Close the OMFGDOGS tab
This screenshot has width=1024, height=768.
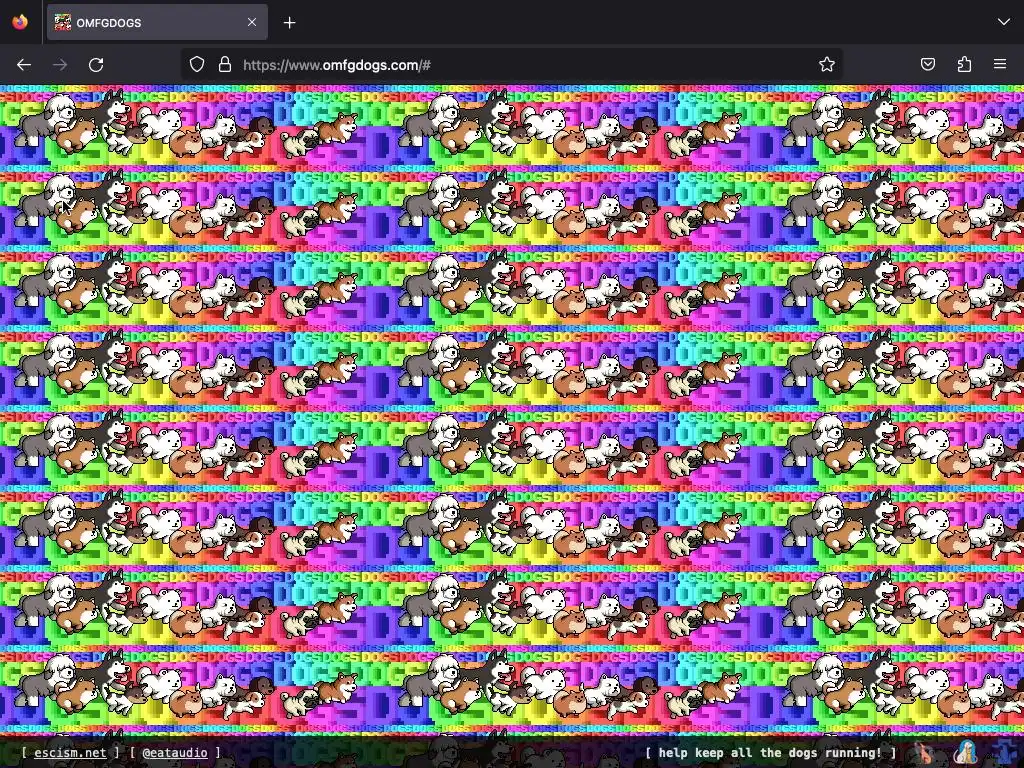tap(252, 22)
